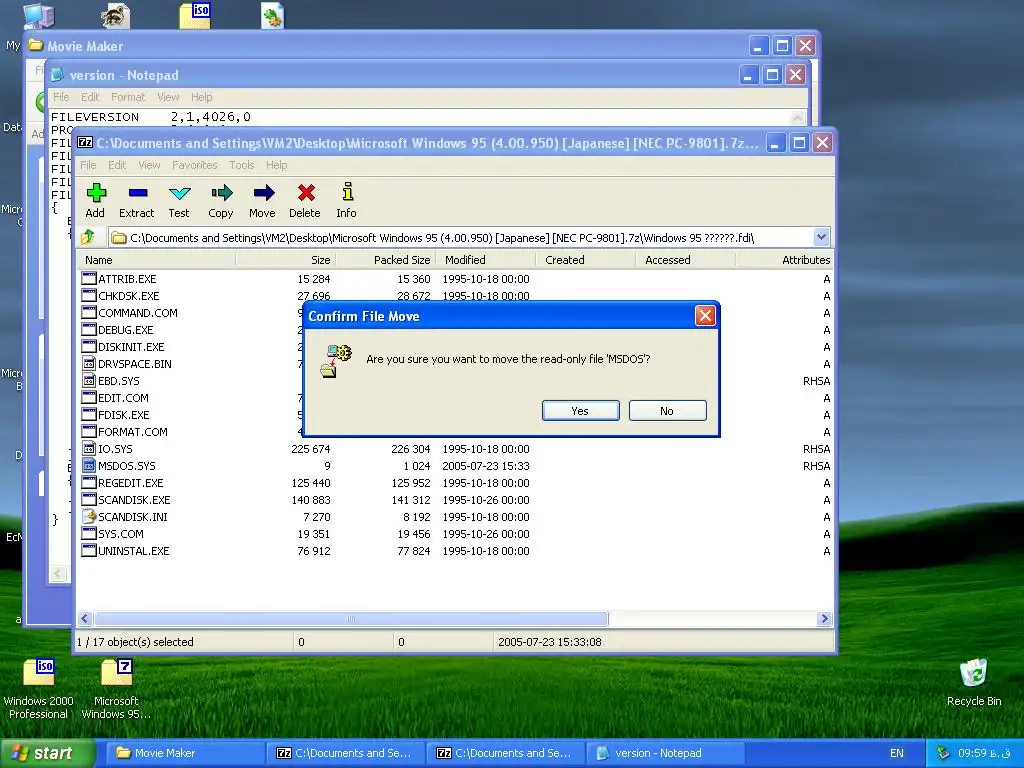Select the Windows 2000 Professional desktop icon

tap(39, 672)
